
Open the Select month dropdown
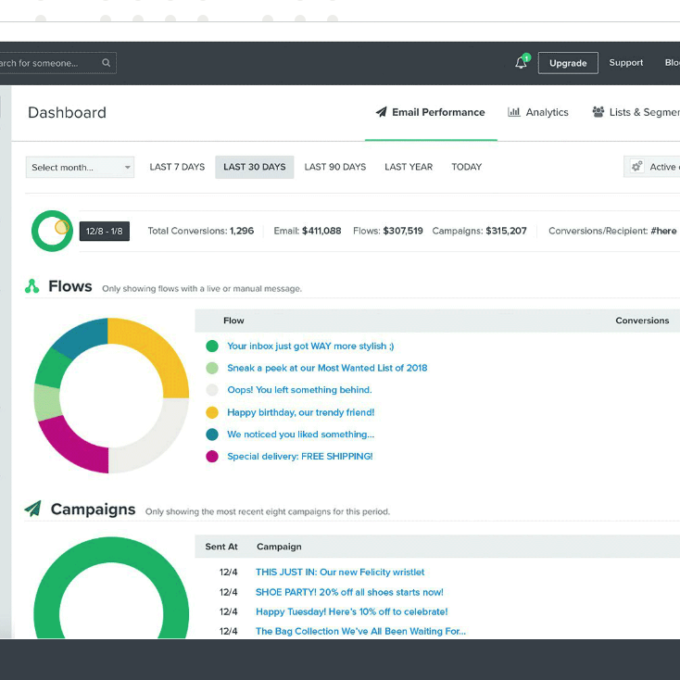pyautogui.click(x=80, y=167)
